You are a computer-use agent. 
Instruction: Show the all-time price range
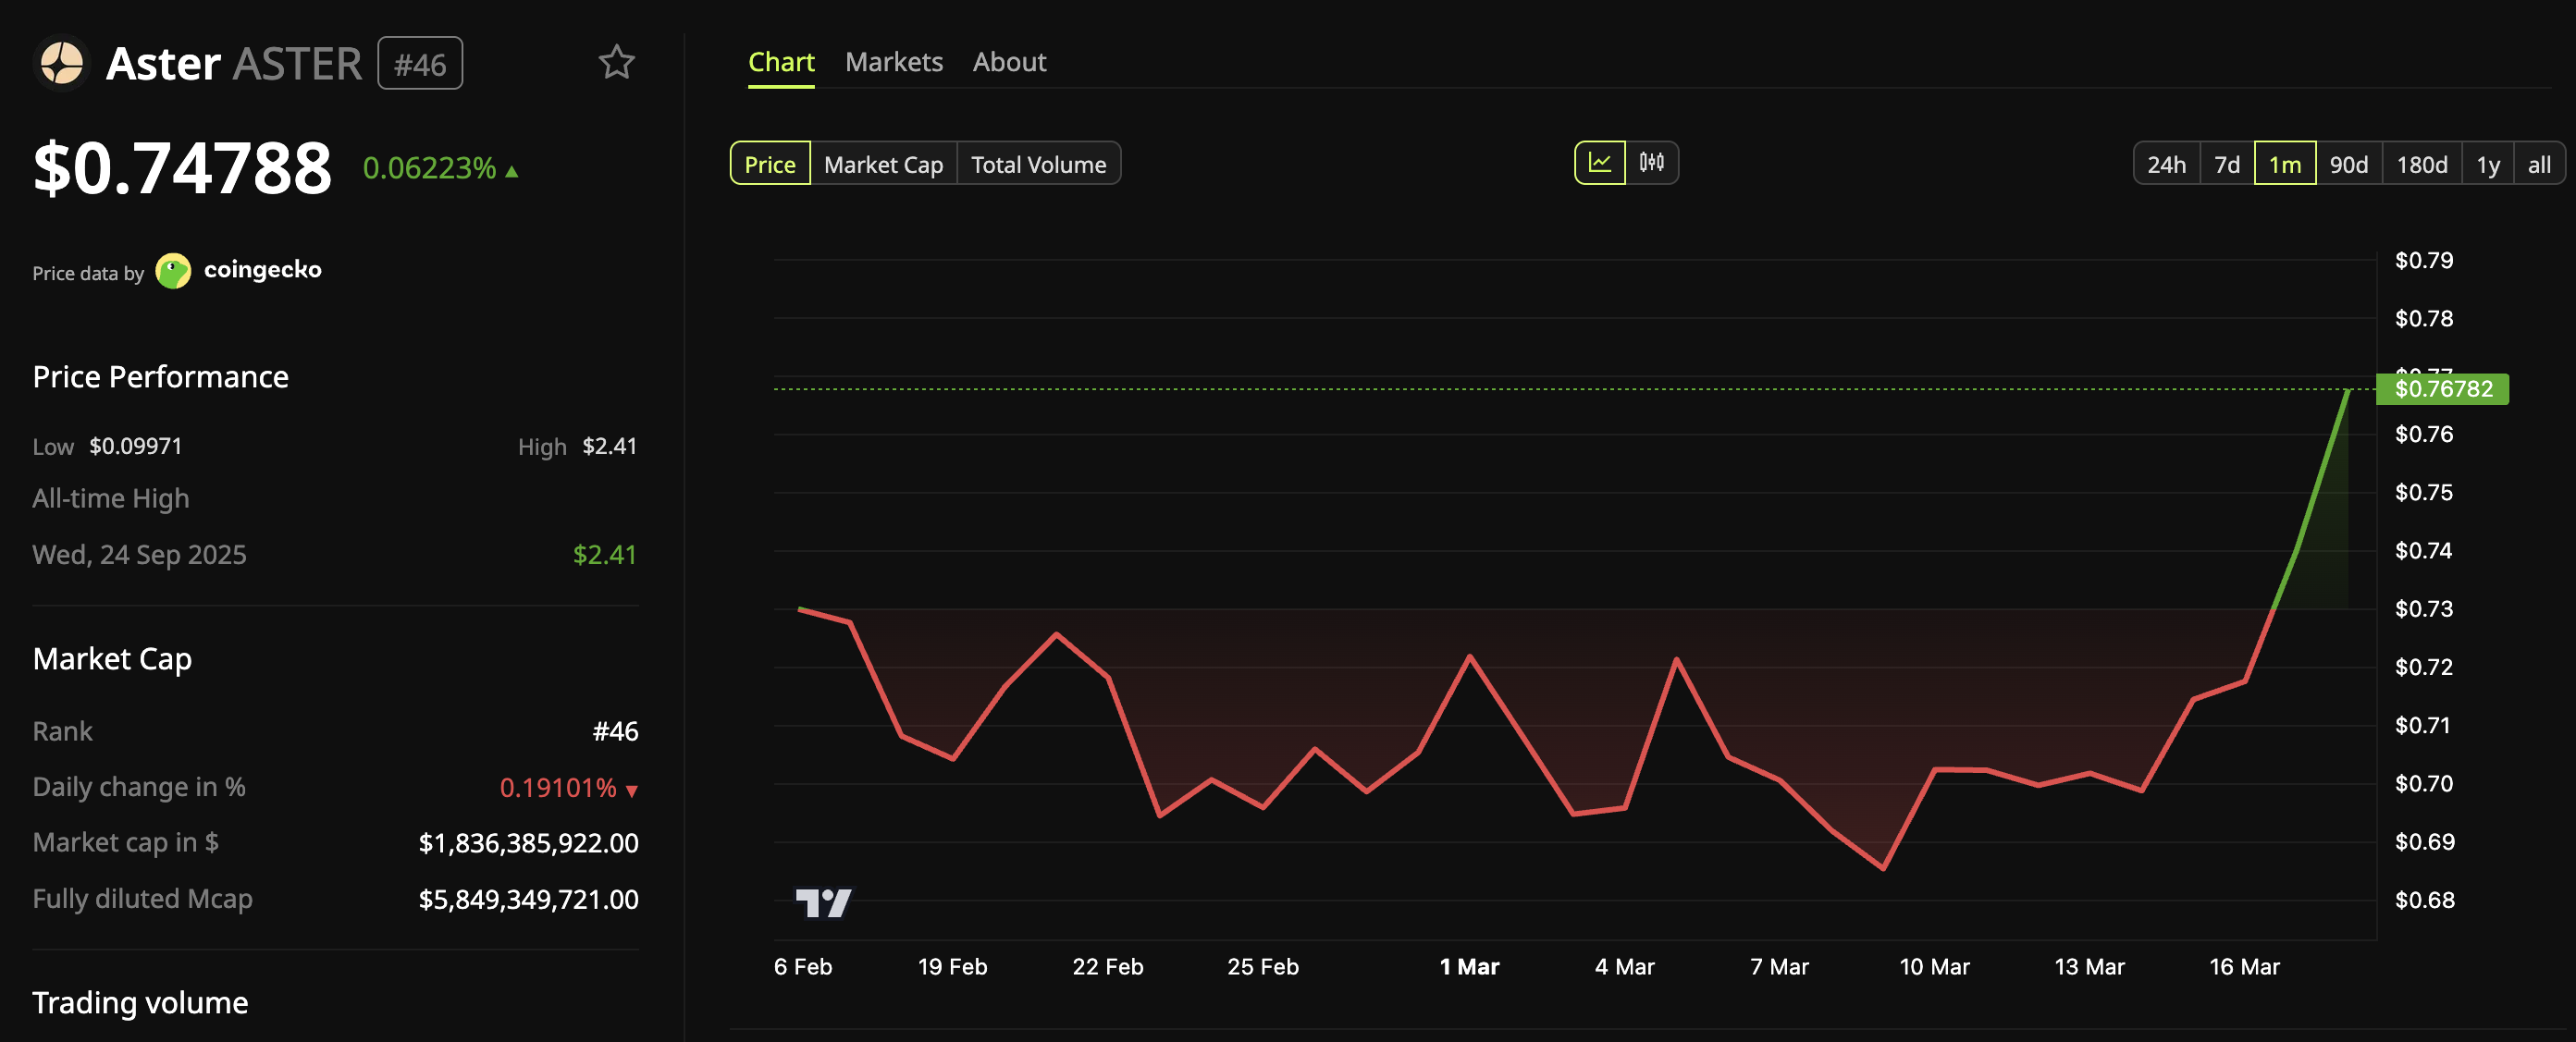(2538, 164)
